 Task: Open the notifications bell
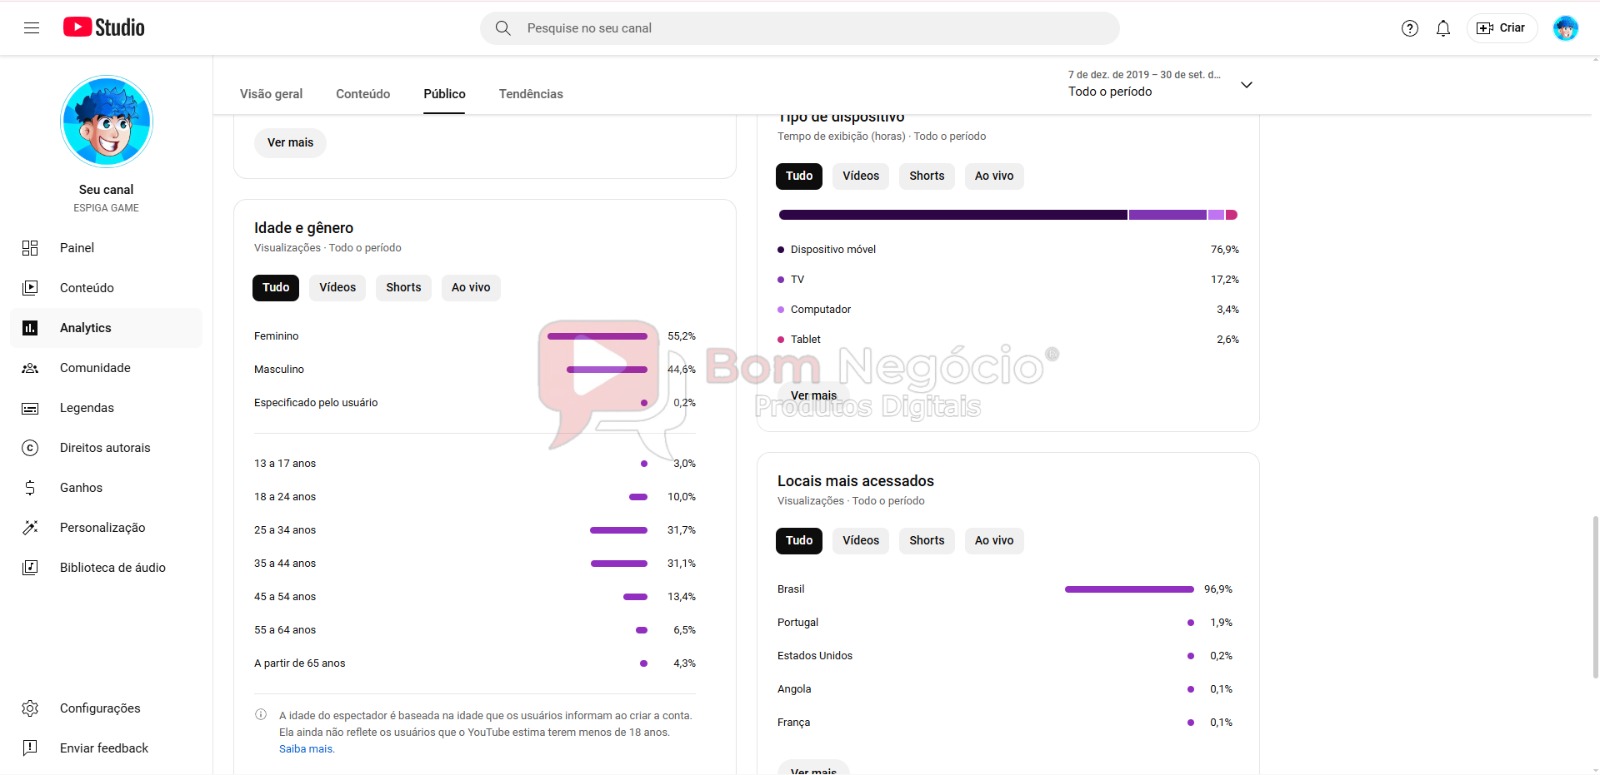coord(1443,28)
